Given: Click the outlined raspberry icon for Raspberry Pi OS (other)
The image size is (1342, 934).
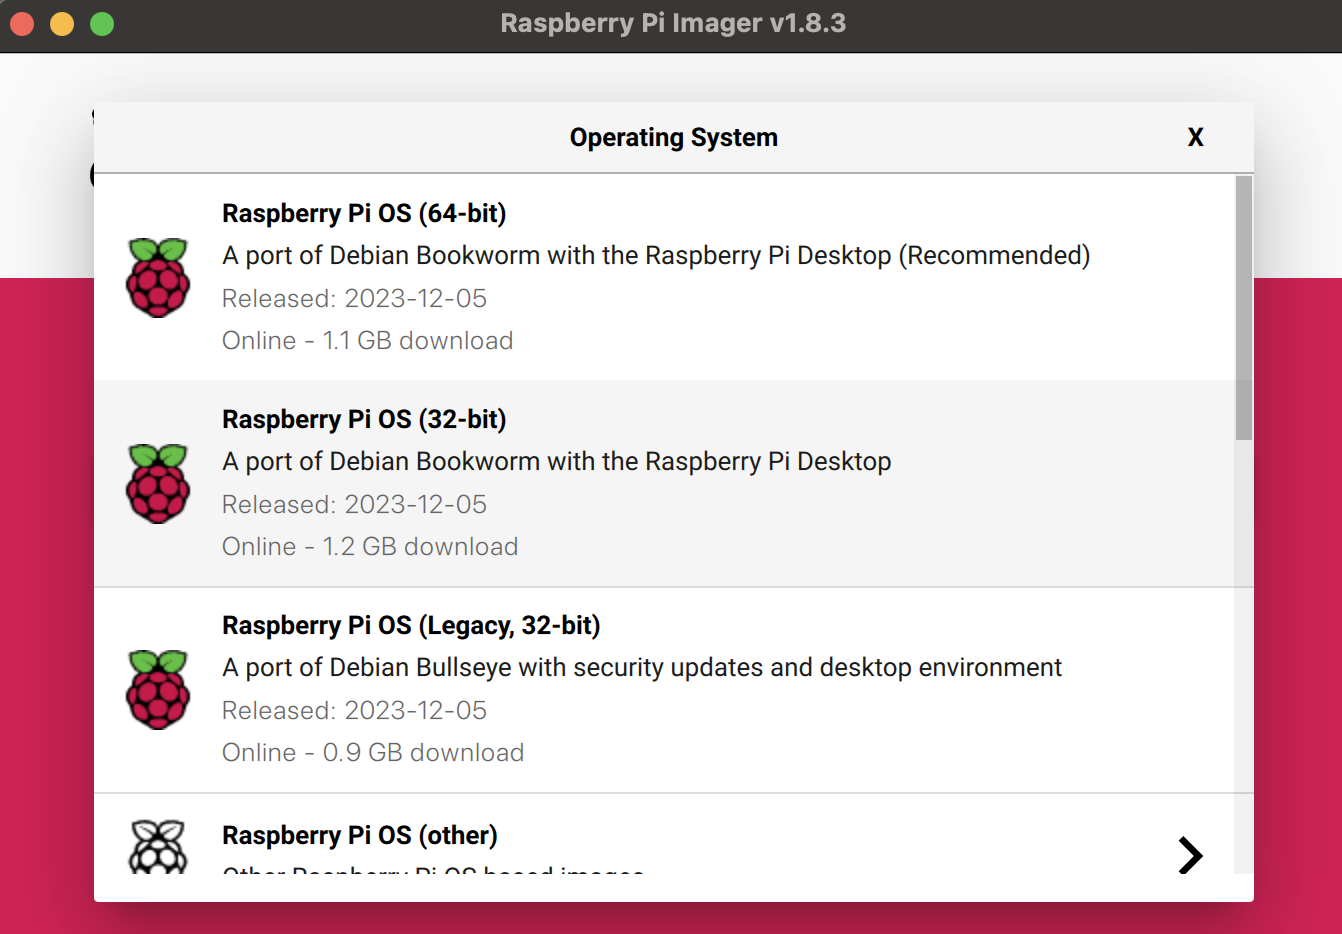Looking at the screenshot, I should coord(158,847).
